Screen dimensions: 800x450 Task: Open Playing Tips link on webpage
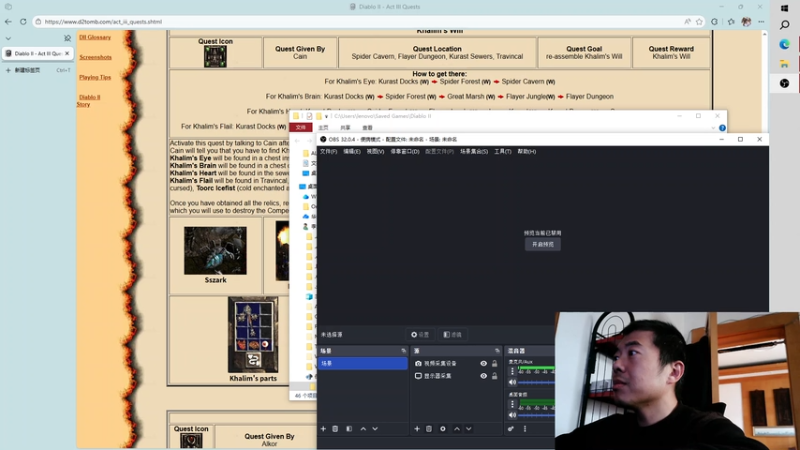(x=95, y=78)
